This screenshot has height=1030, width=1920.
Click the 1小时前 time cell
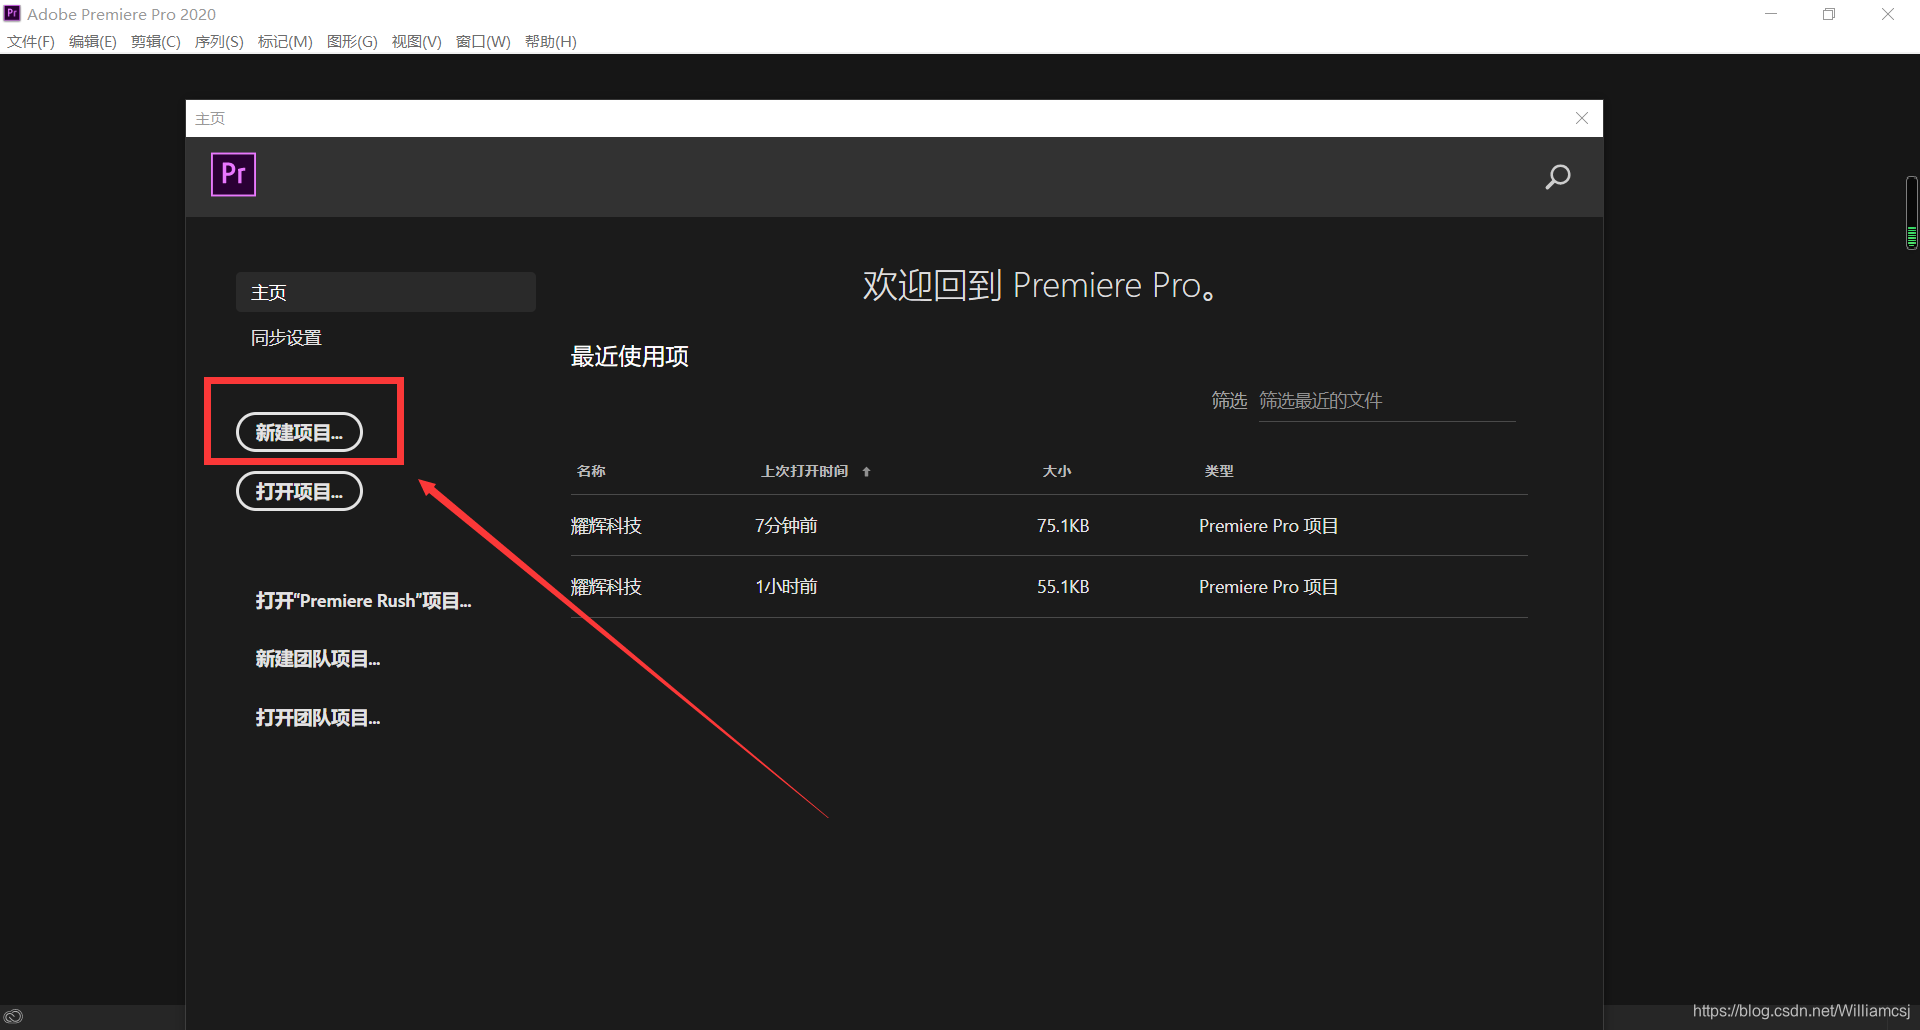[786, 587]
